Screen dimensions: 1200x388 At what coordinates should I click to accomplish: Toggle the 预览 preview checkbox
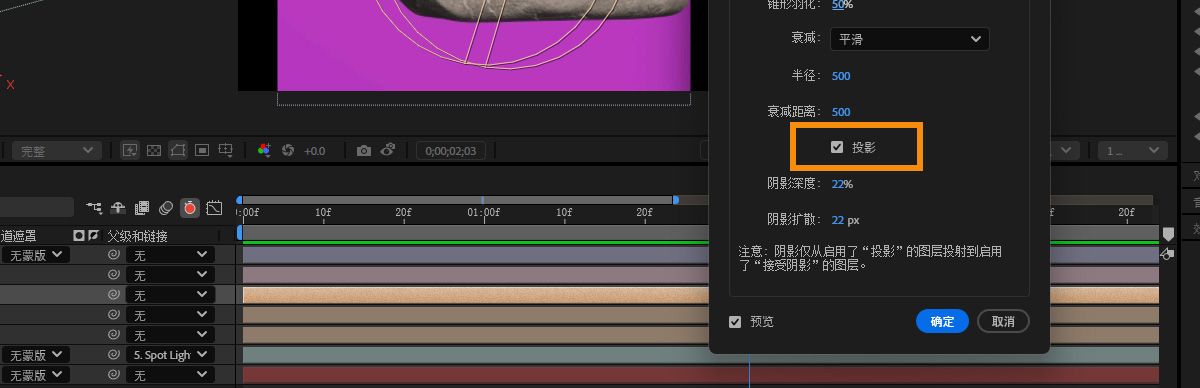(x=736, y=322)
